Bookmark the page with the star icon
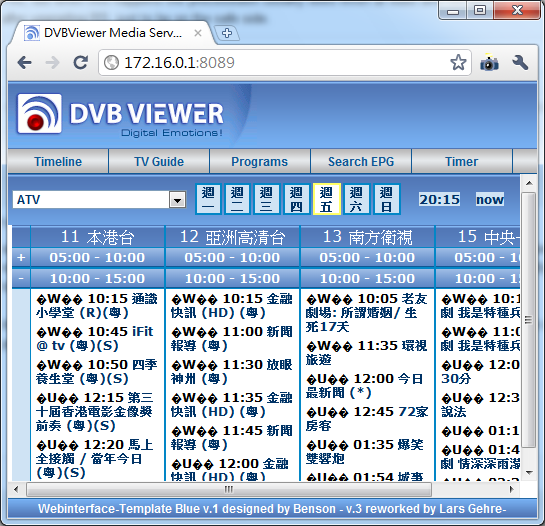 click(458, 63)
